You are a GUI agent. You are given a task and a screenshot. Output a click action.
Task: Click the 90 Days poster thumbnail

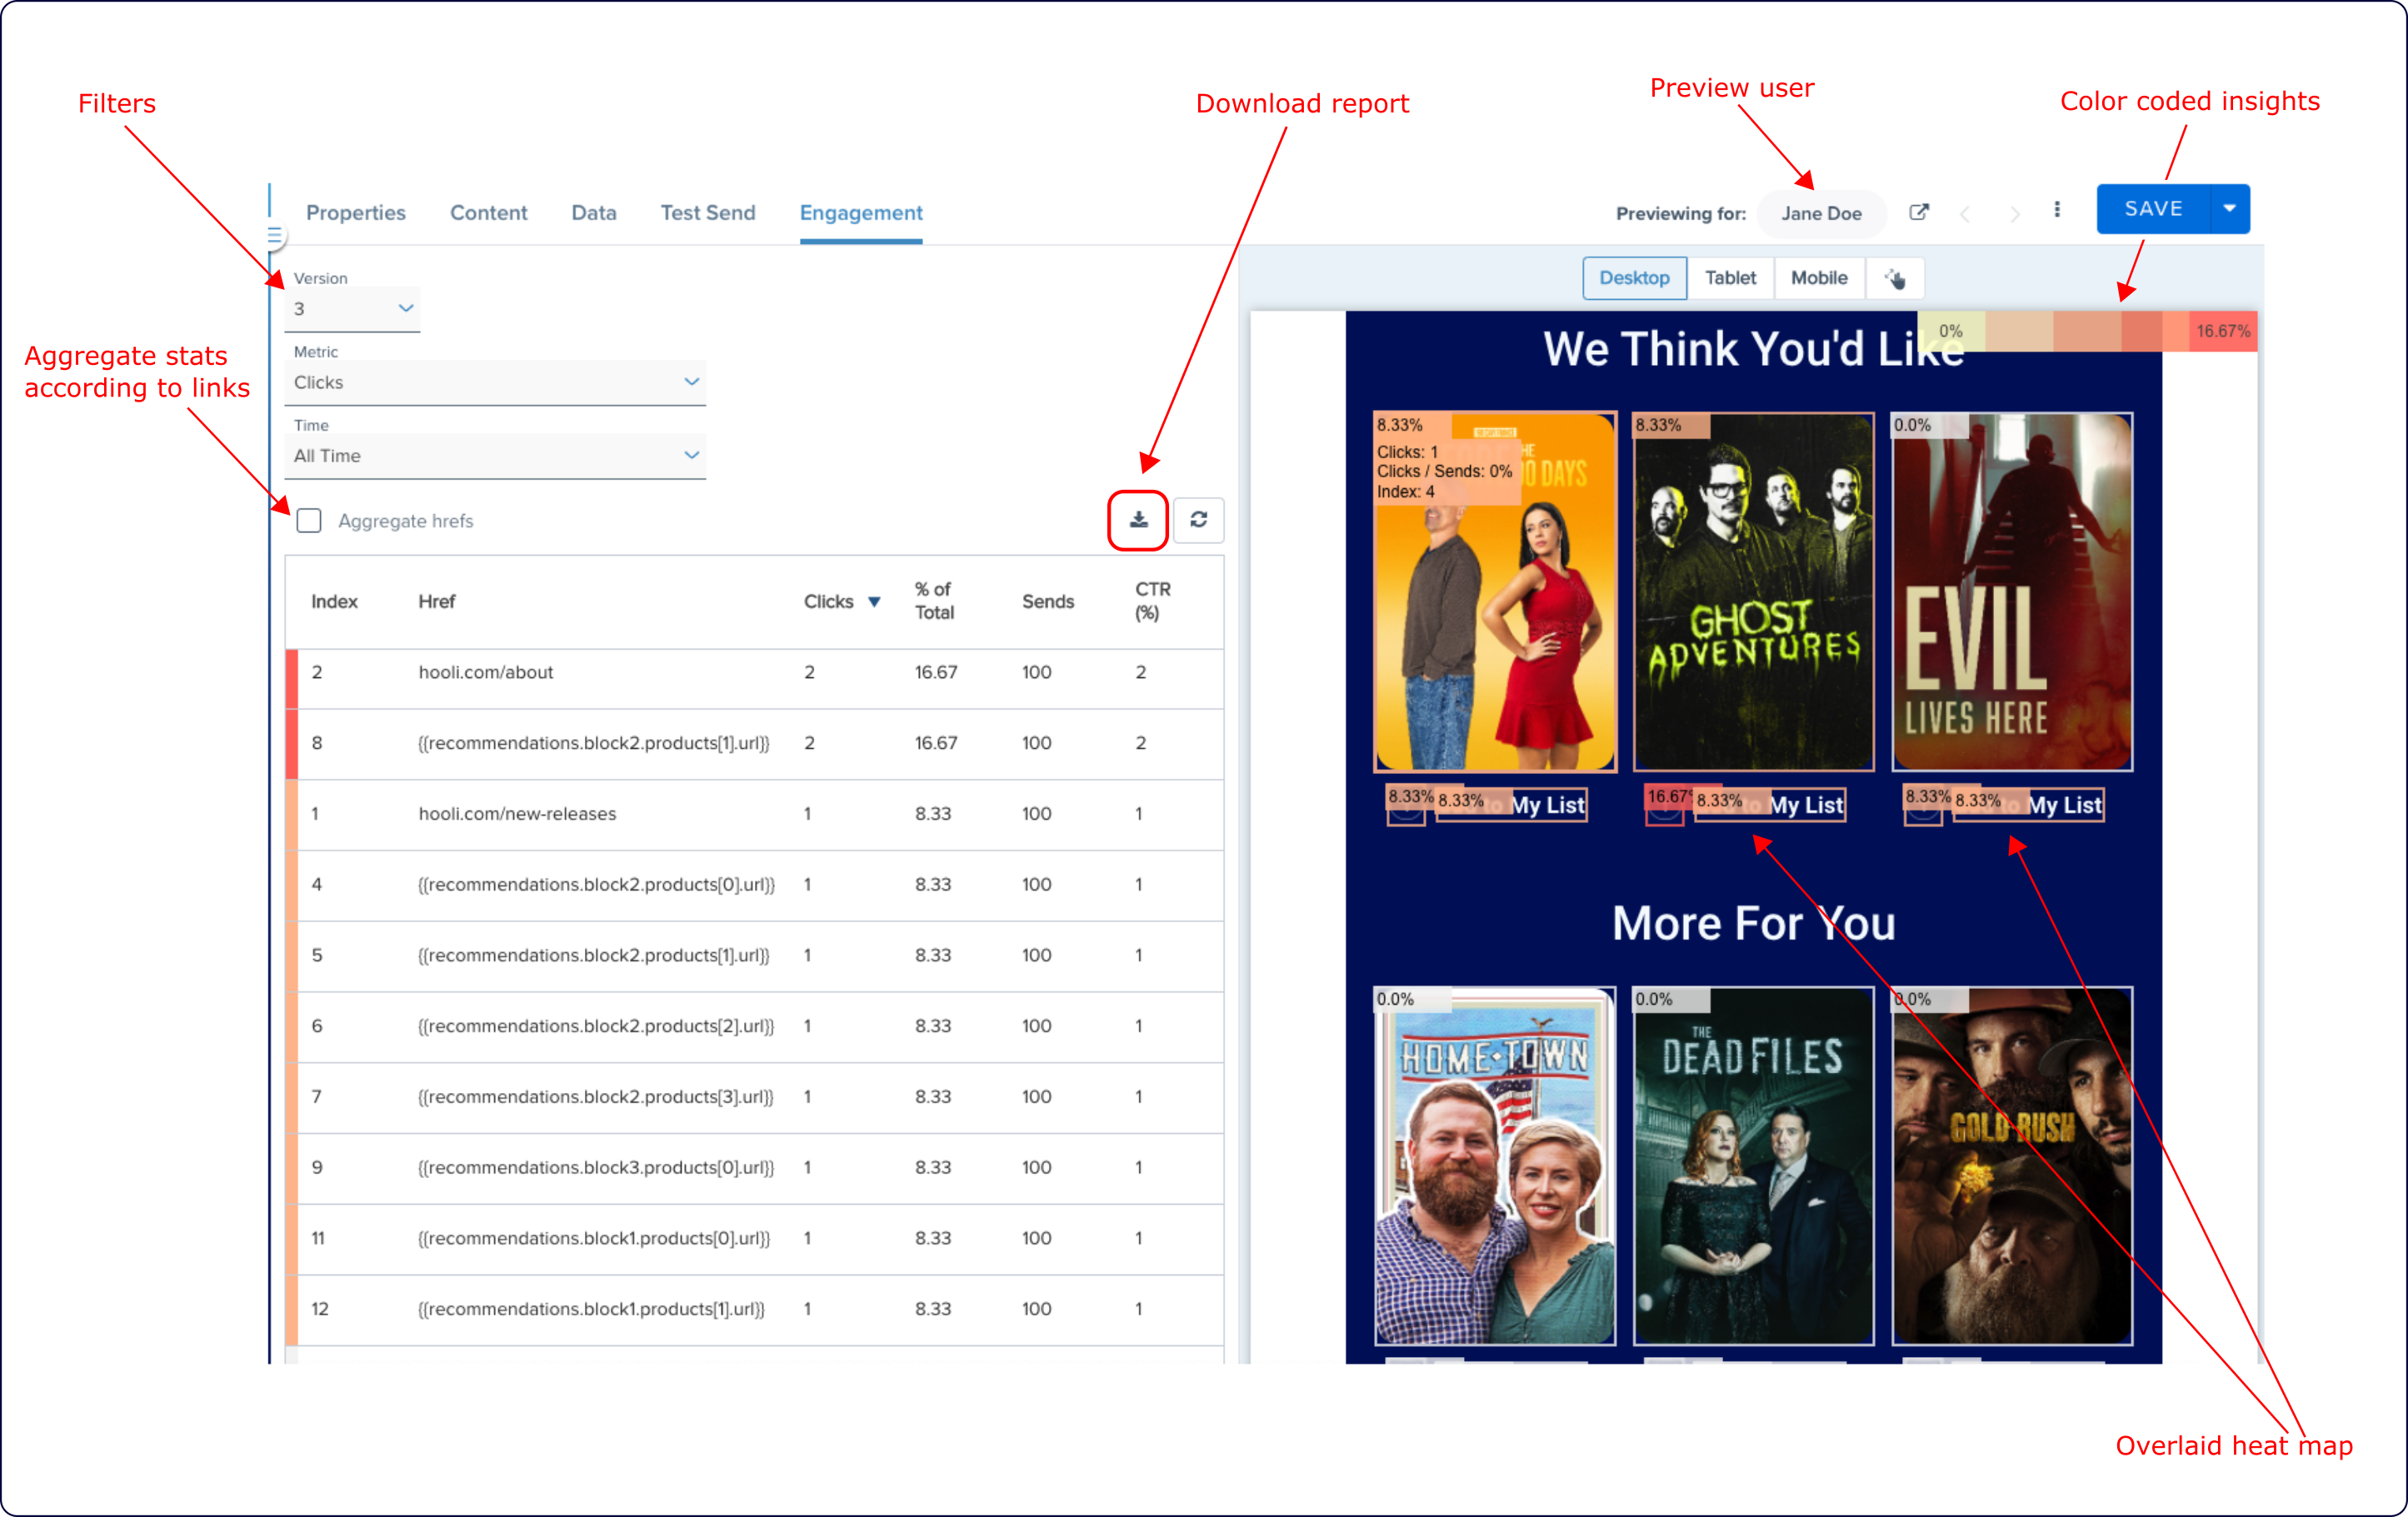tap(1495, 591)
